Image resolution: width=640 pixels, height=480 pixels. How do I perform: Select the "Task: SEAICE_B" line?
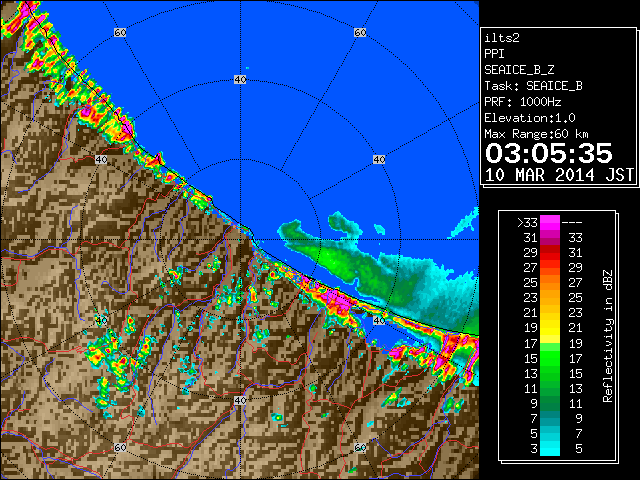pos(533,86)
